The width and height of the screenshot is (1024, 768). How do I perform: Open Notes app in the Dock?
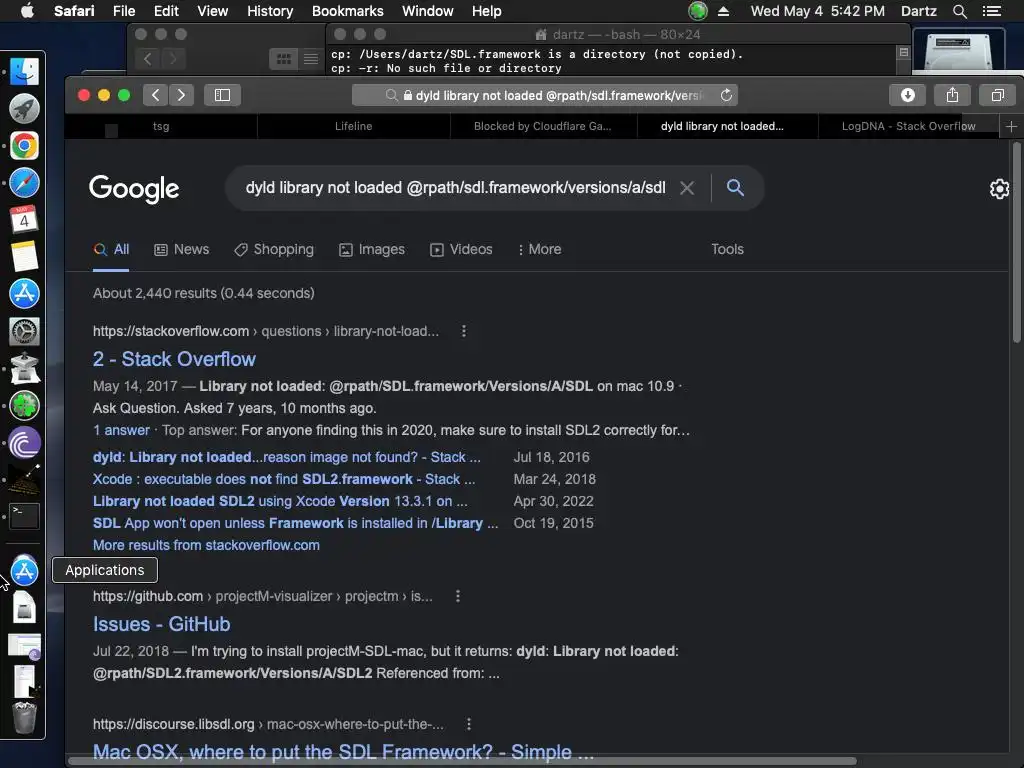[x=24, y=257]
